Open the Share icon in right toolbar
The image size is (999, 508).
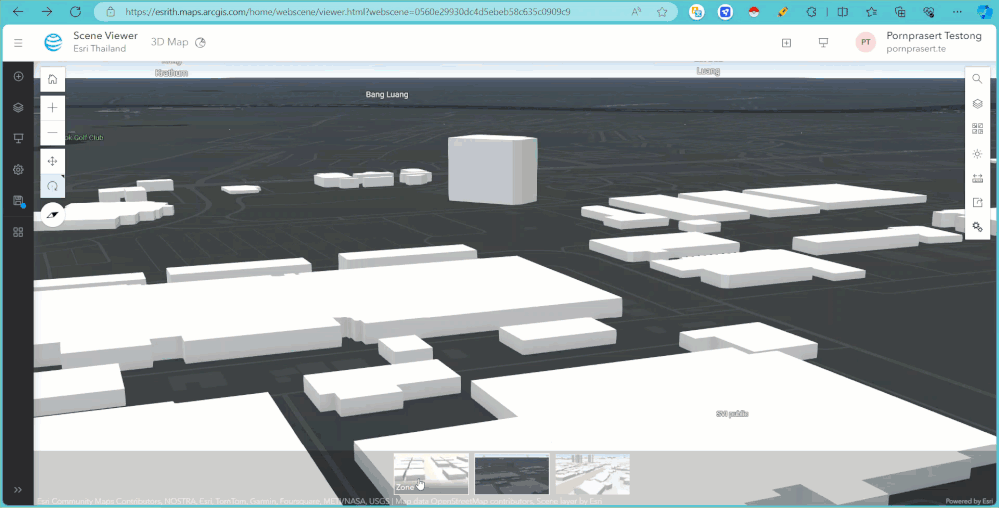[977, 203]
